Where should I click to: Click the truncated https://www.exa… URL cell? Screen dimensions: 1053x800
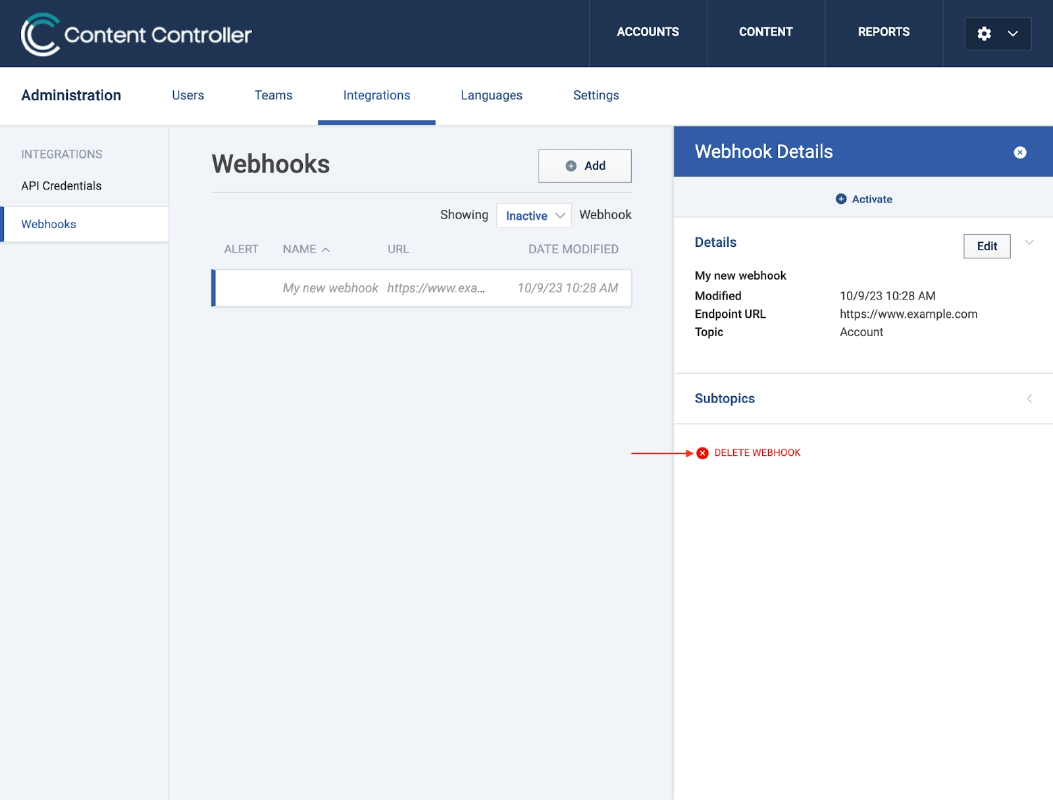(436, 288)
